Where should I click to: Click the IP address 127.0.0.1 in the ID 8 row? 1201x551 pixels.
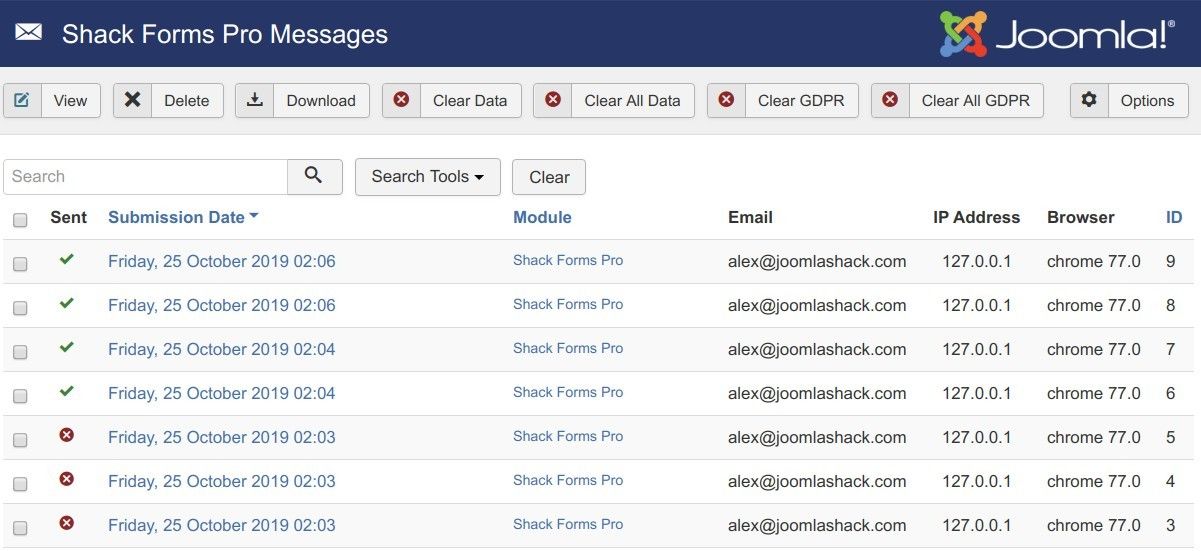click(977, 305)
